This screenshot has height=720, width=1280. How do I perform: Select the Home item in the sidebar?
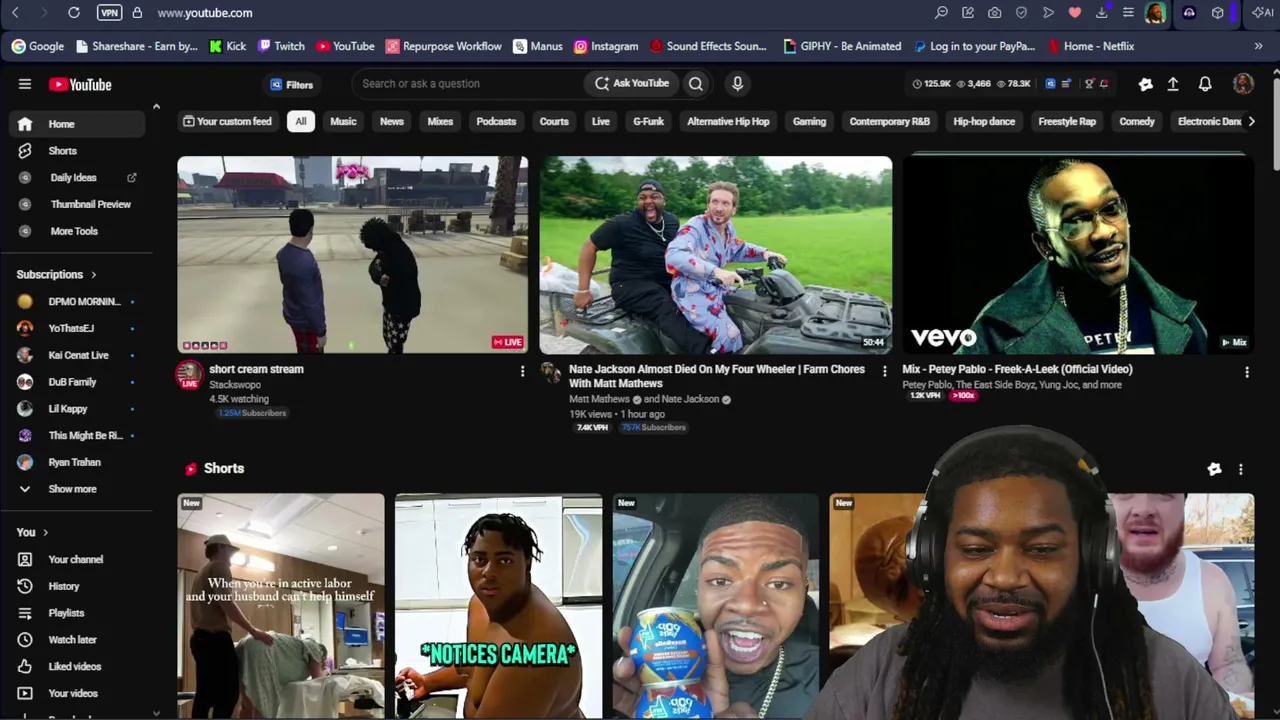[77, 124]
